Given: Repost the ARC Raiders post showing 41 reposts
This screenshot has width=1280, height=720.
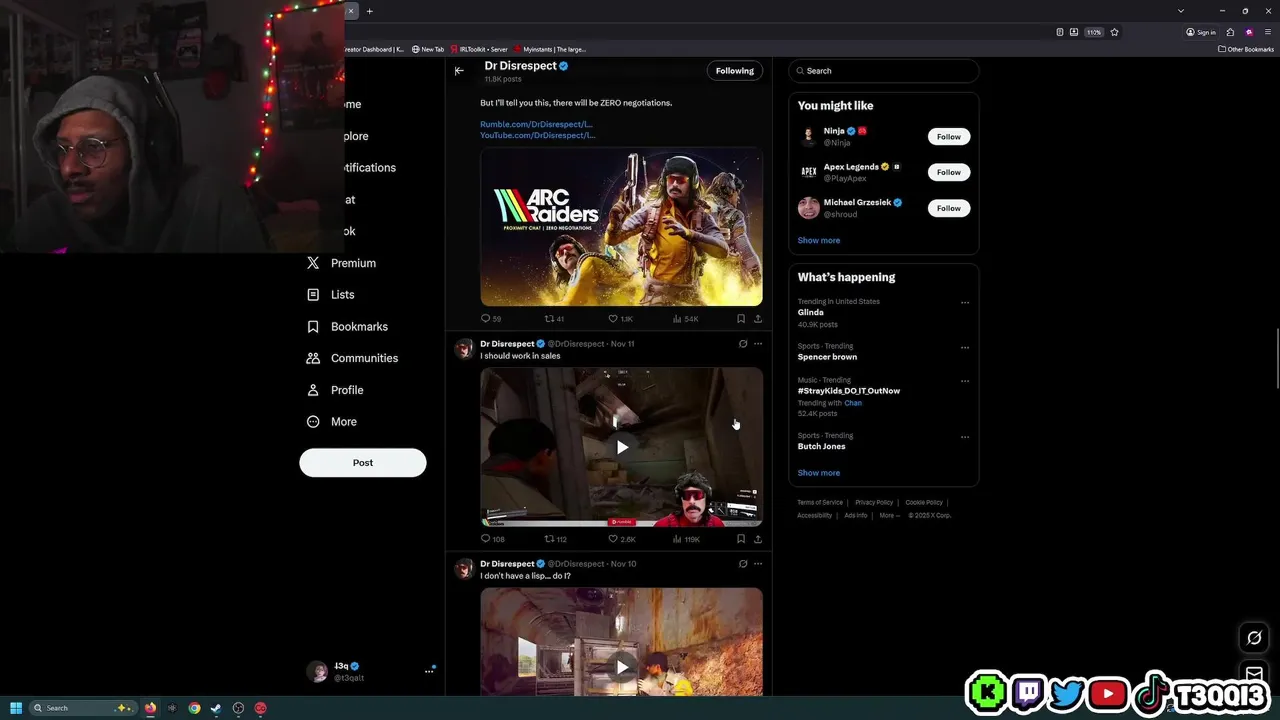Looking at the screenshot, I should click(554, 319).
